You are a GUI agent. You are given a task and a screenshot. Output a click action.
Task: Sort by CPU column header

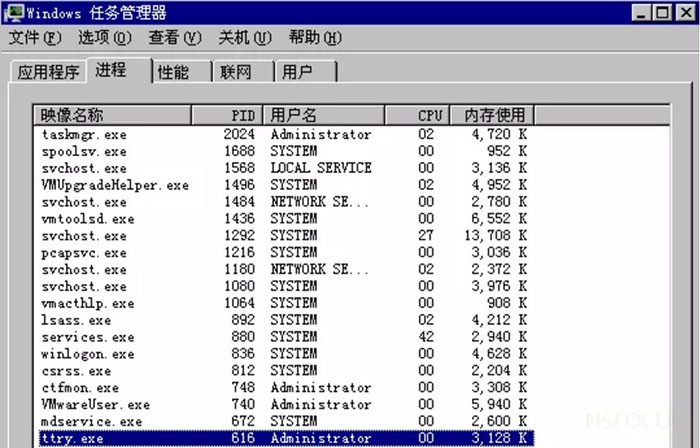coord(417,115)
